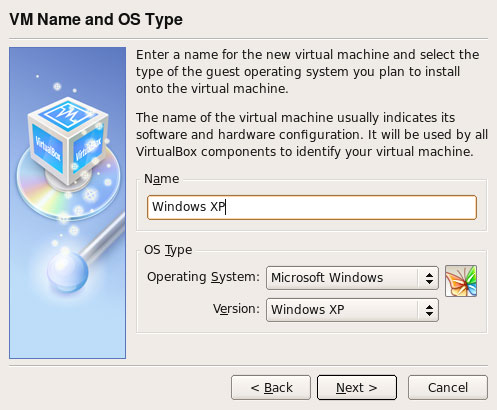This screenshot has height=410, width=497.
Task: Open the Operating System combo box arrows
Action: click(x=429, y=278)
